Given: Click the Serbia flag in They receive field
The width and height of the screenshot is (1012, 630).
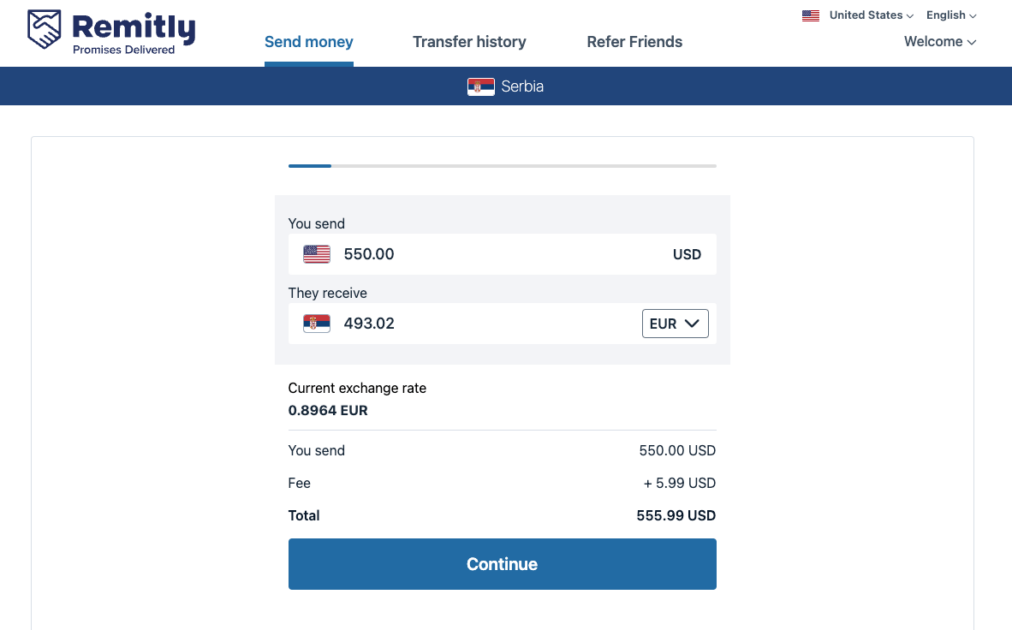Looking at the screenshot, I should coord(316,323).
